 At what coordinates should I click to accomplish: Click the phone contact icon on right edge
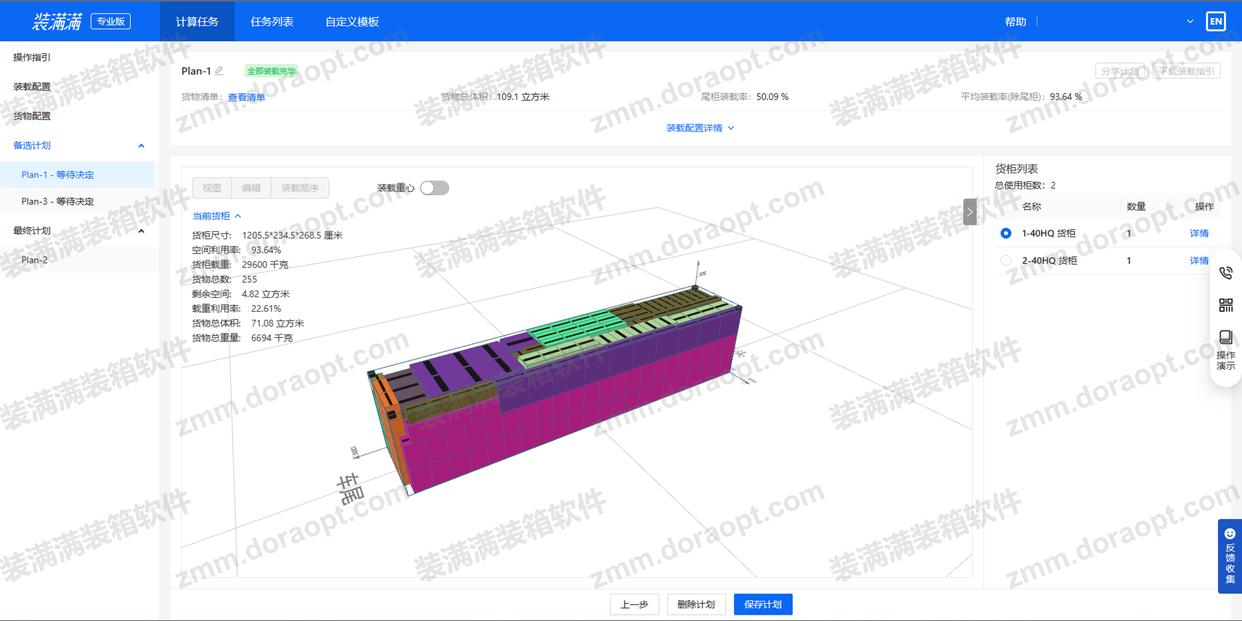coord(1226,272)
